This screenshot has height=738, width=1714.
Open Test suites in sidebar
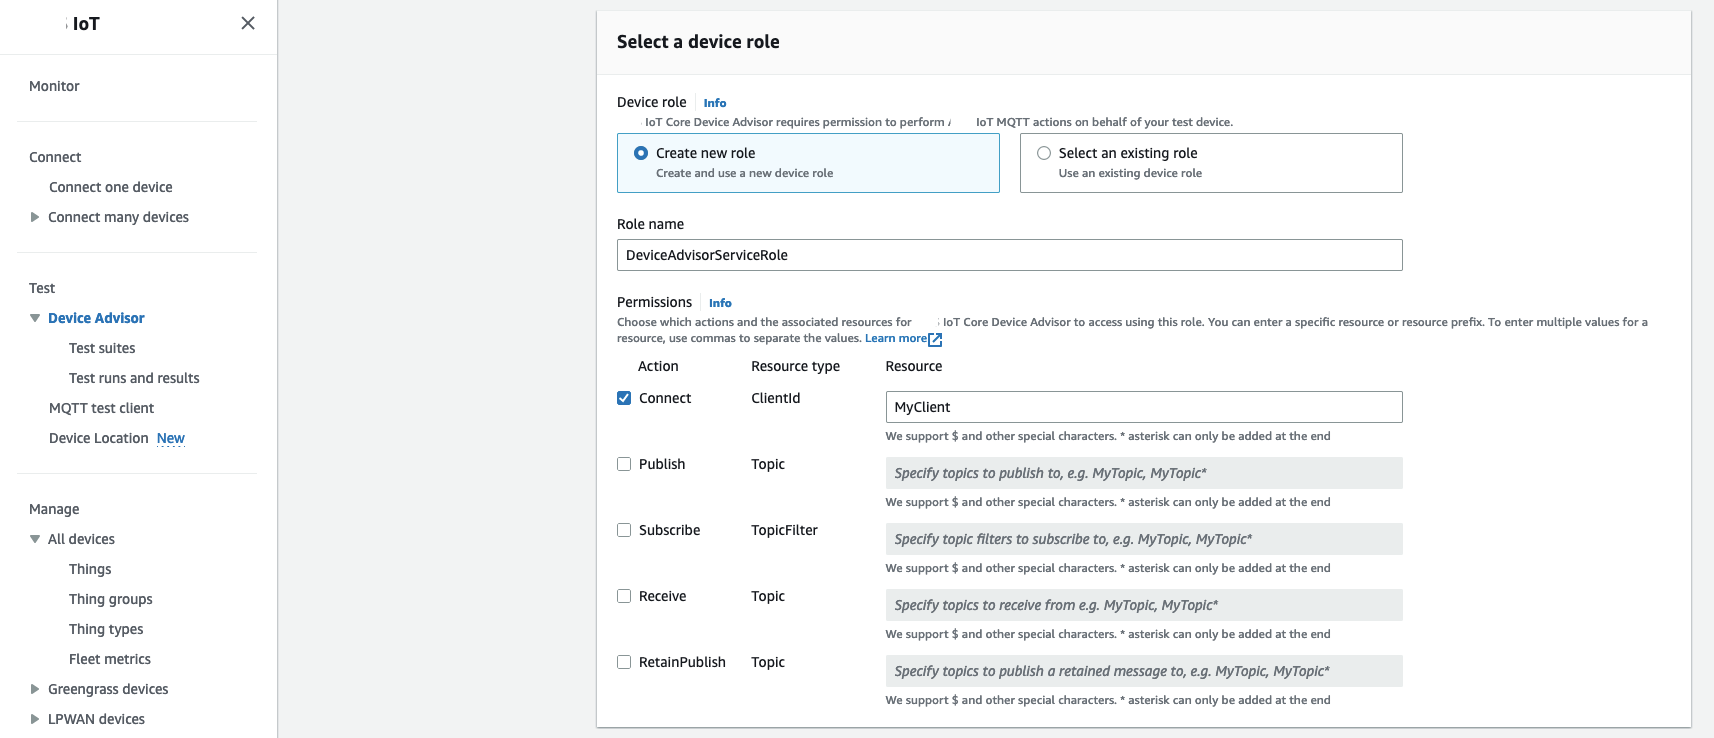point(102,348)
